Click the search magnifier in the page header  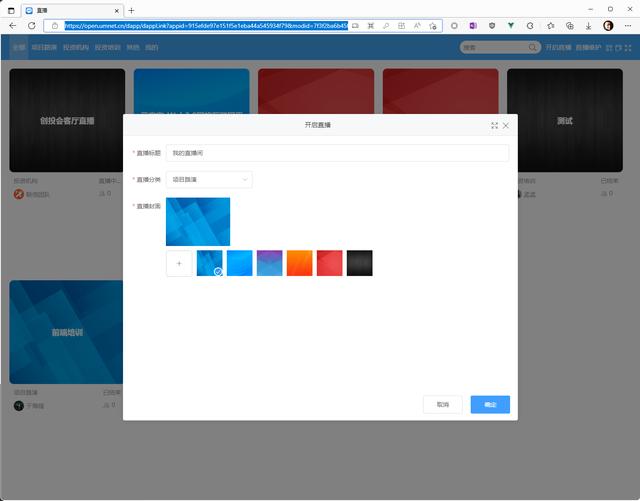pos(532,47)
